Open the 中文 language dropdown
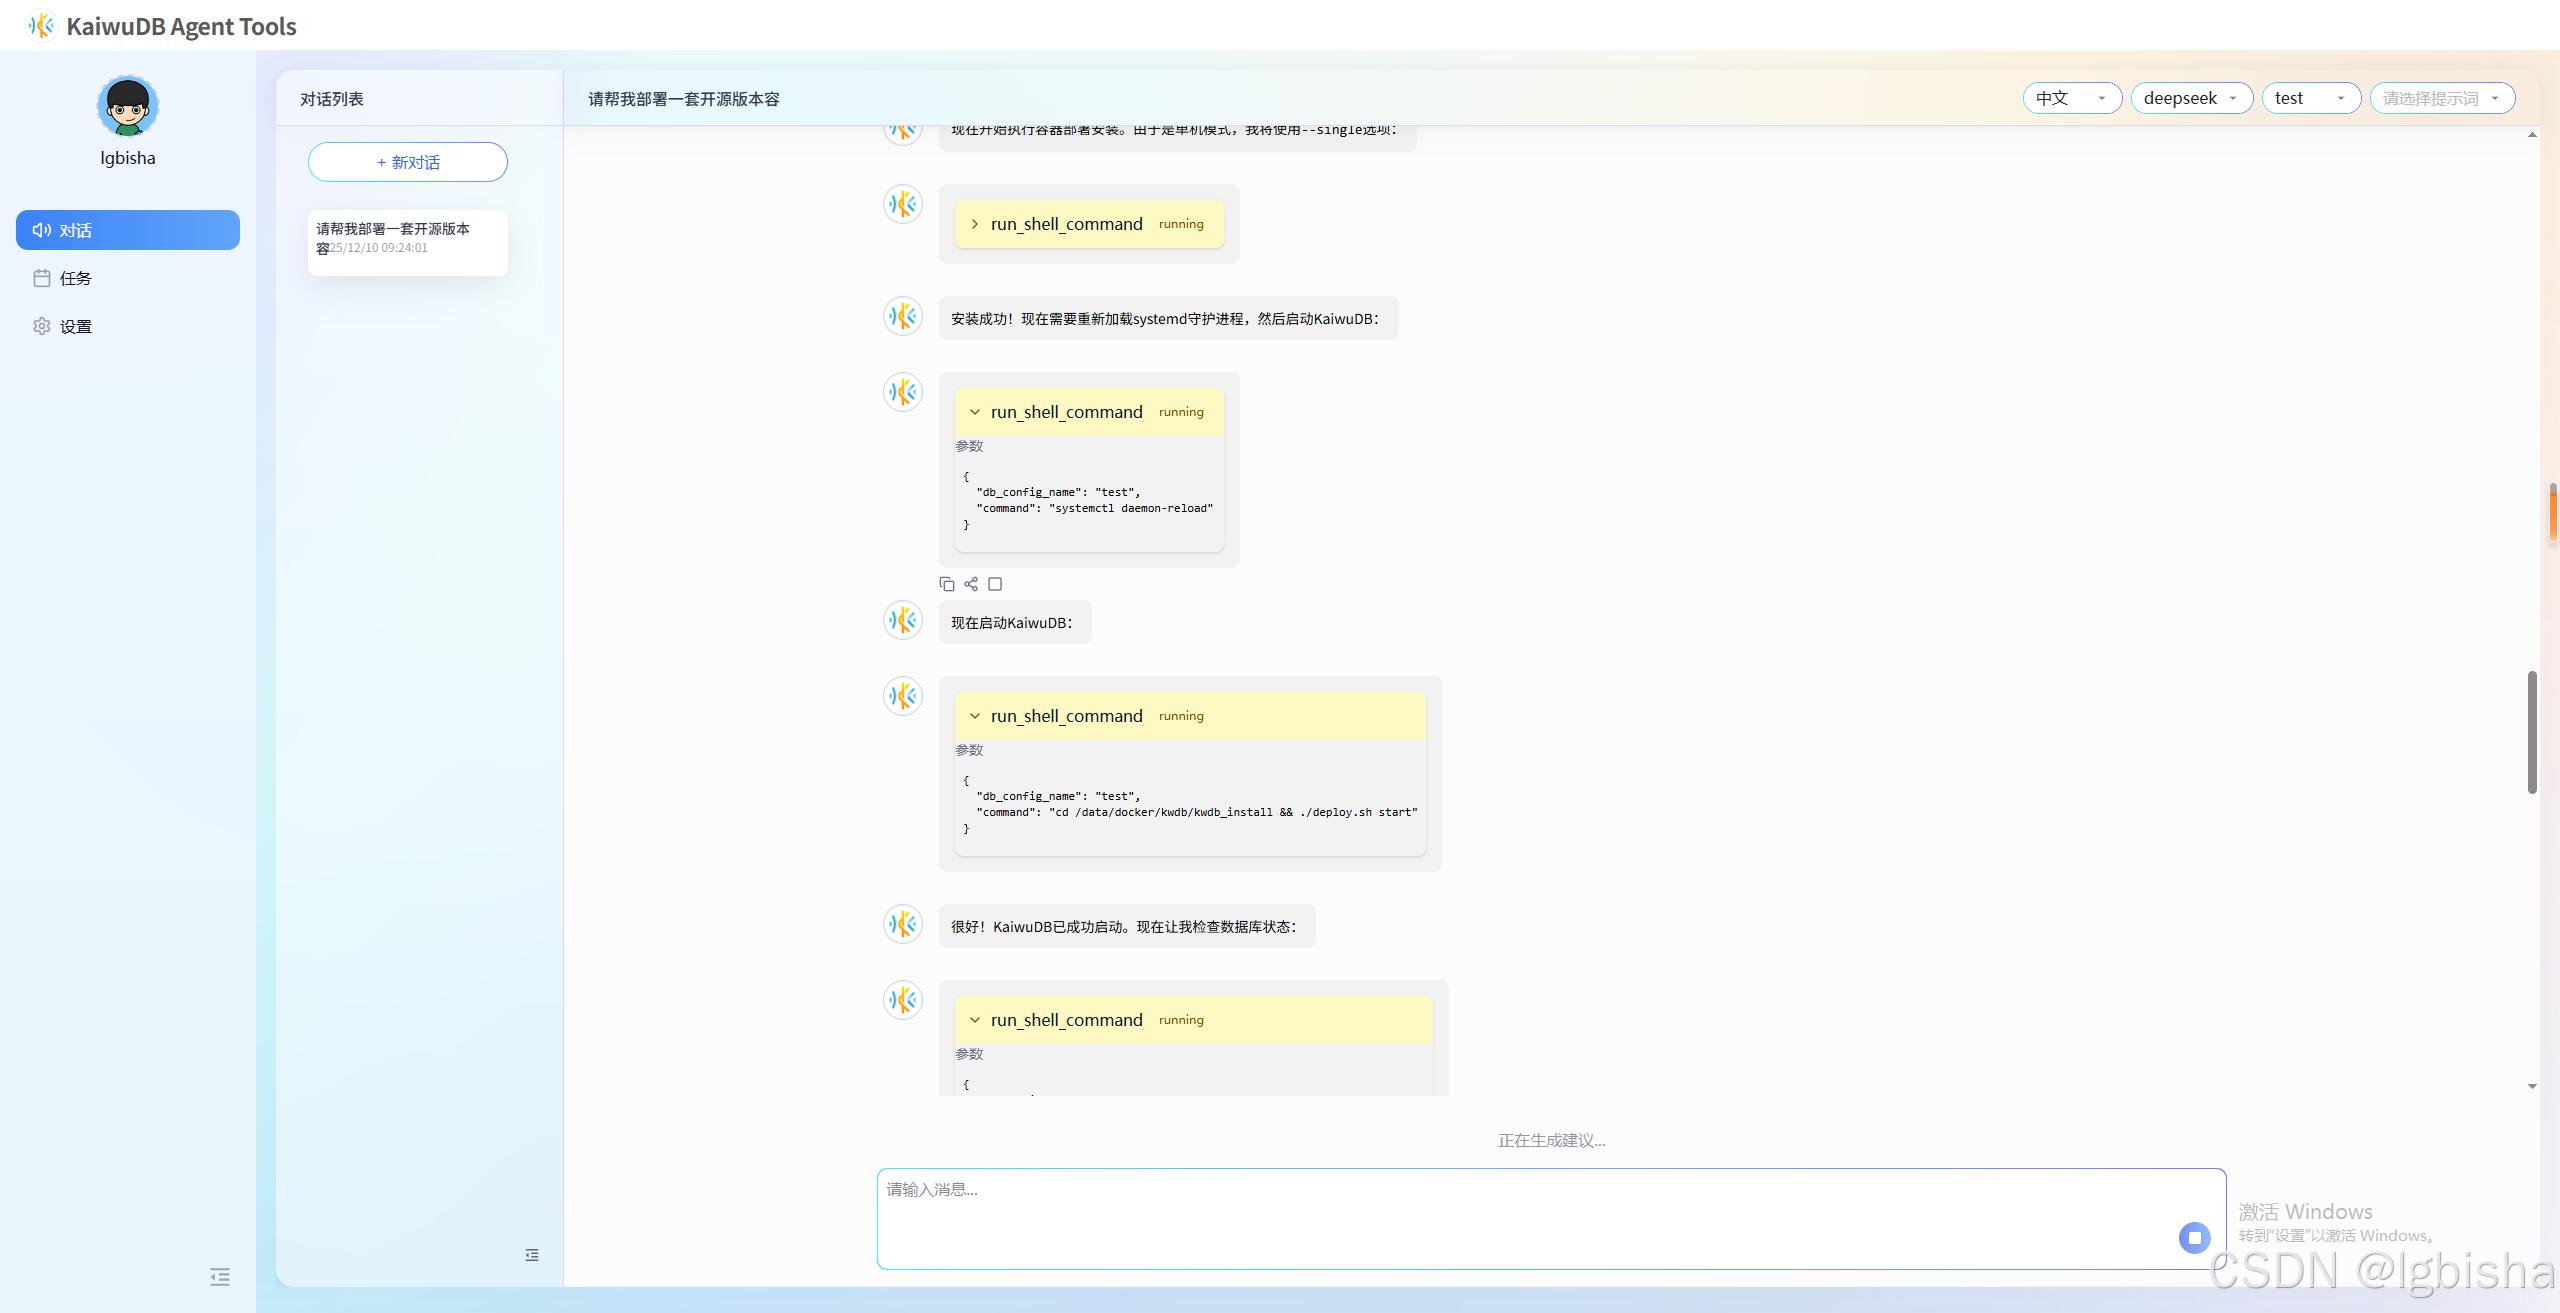This screenshot has width=2560, height=1313. [x=2071, y=98]
